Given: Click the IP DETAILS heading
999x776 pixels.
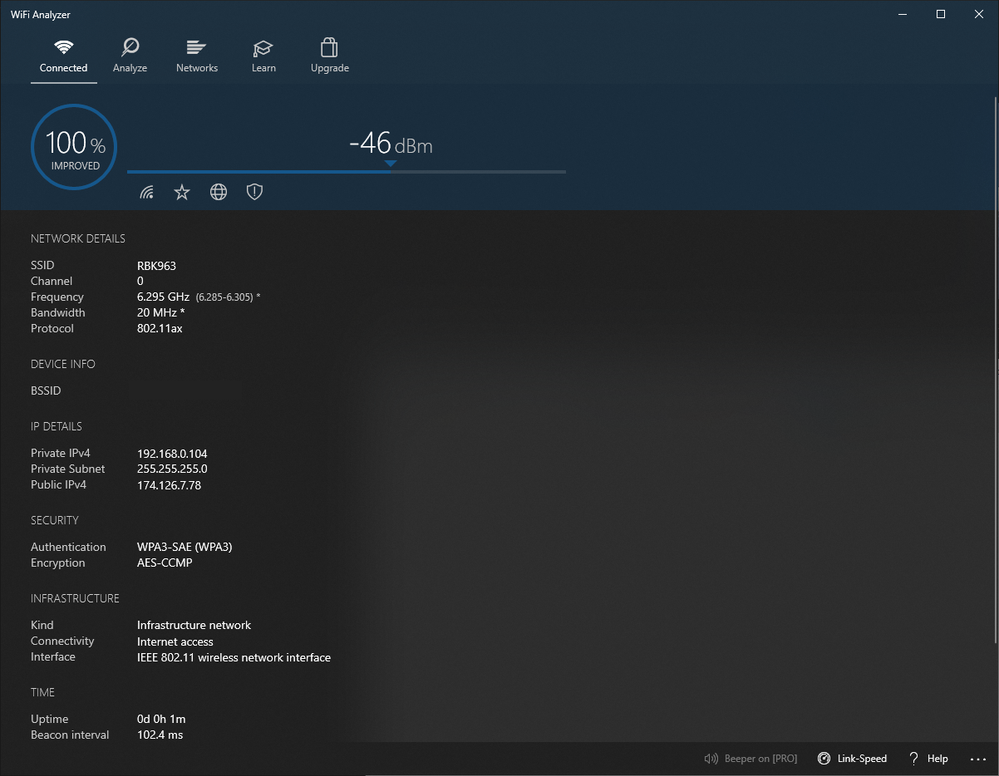Looking at the screenshot, I should pos(56,427).
